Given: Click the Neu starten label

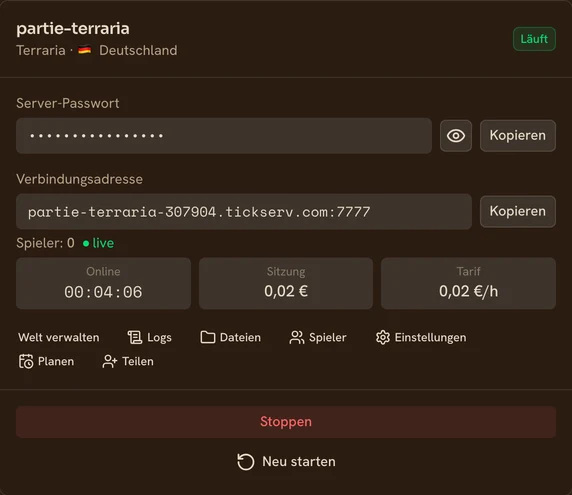Looking at the screenshot, I should pos(299,462).
